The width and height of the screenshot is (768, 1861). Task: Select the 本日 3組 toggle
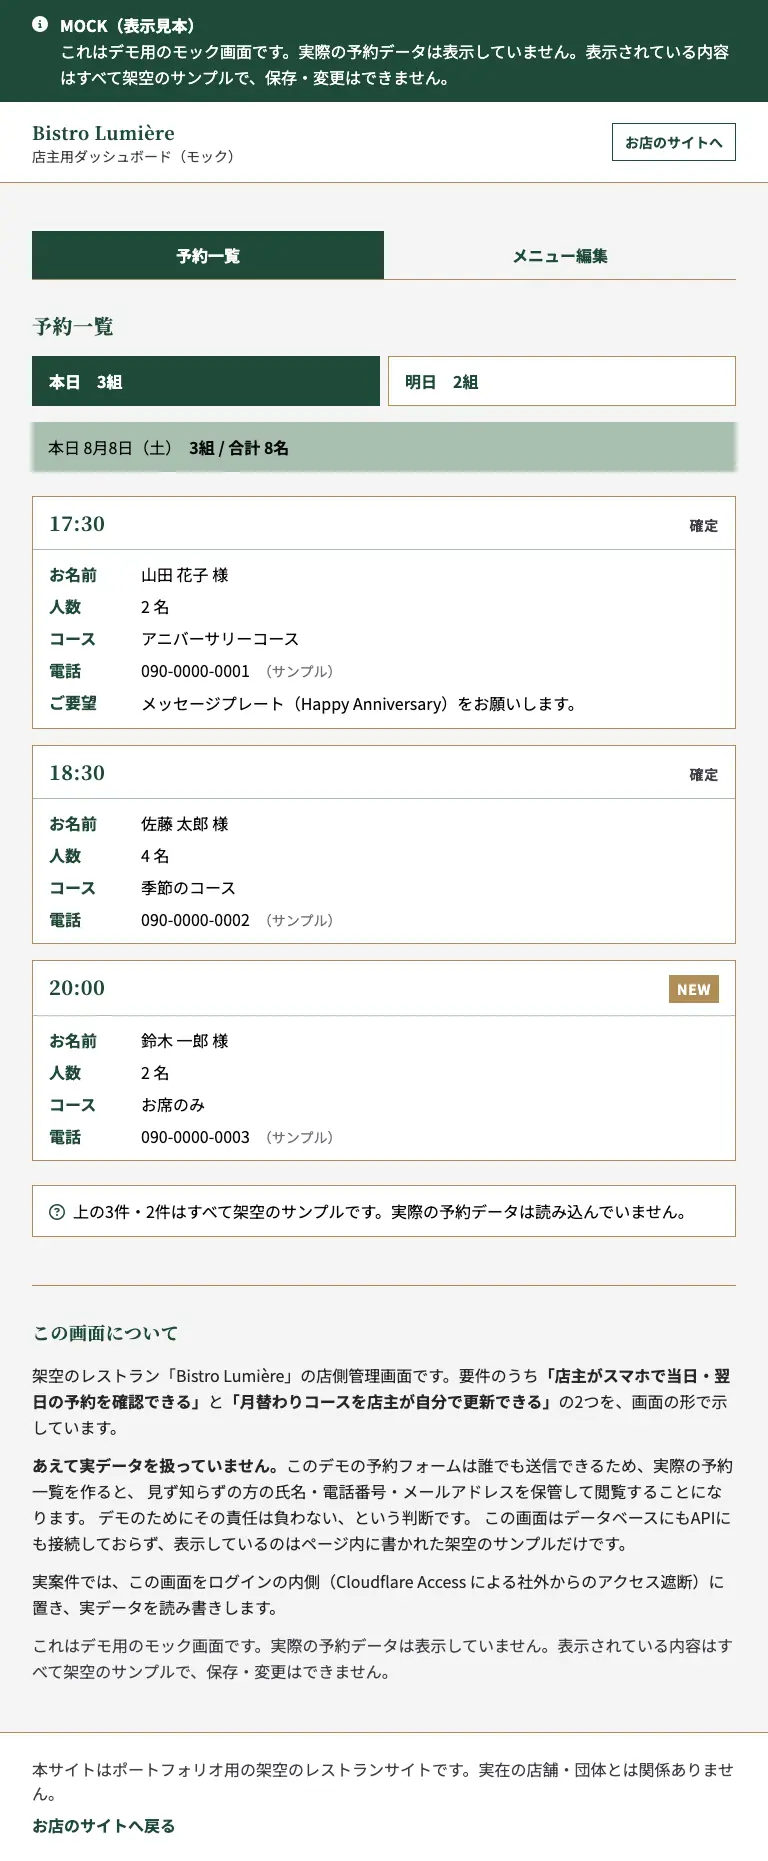206,381
